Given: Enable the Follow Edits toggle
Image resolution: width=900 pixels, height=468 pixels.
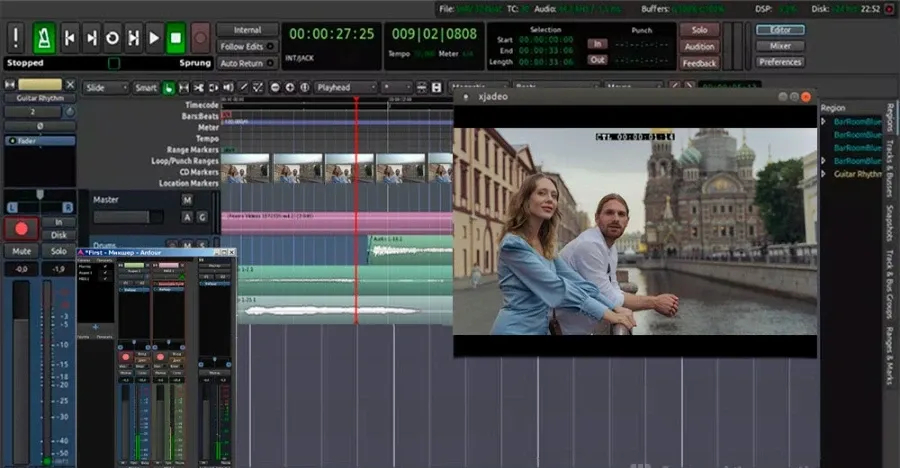Looking at the screenshot, I should [247, 47].
